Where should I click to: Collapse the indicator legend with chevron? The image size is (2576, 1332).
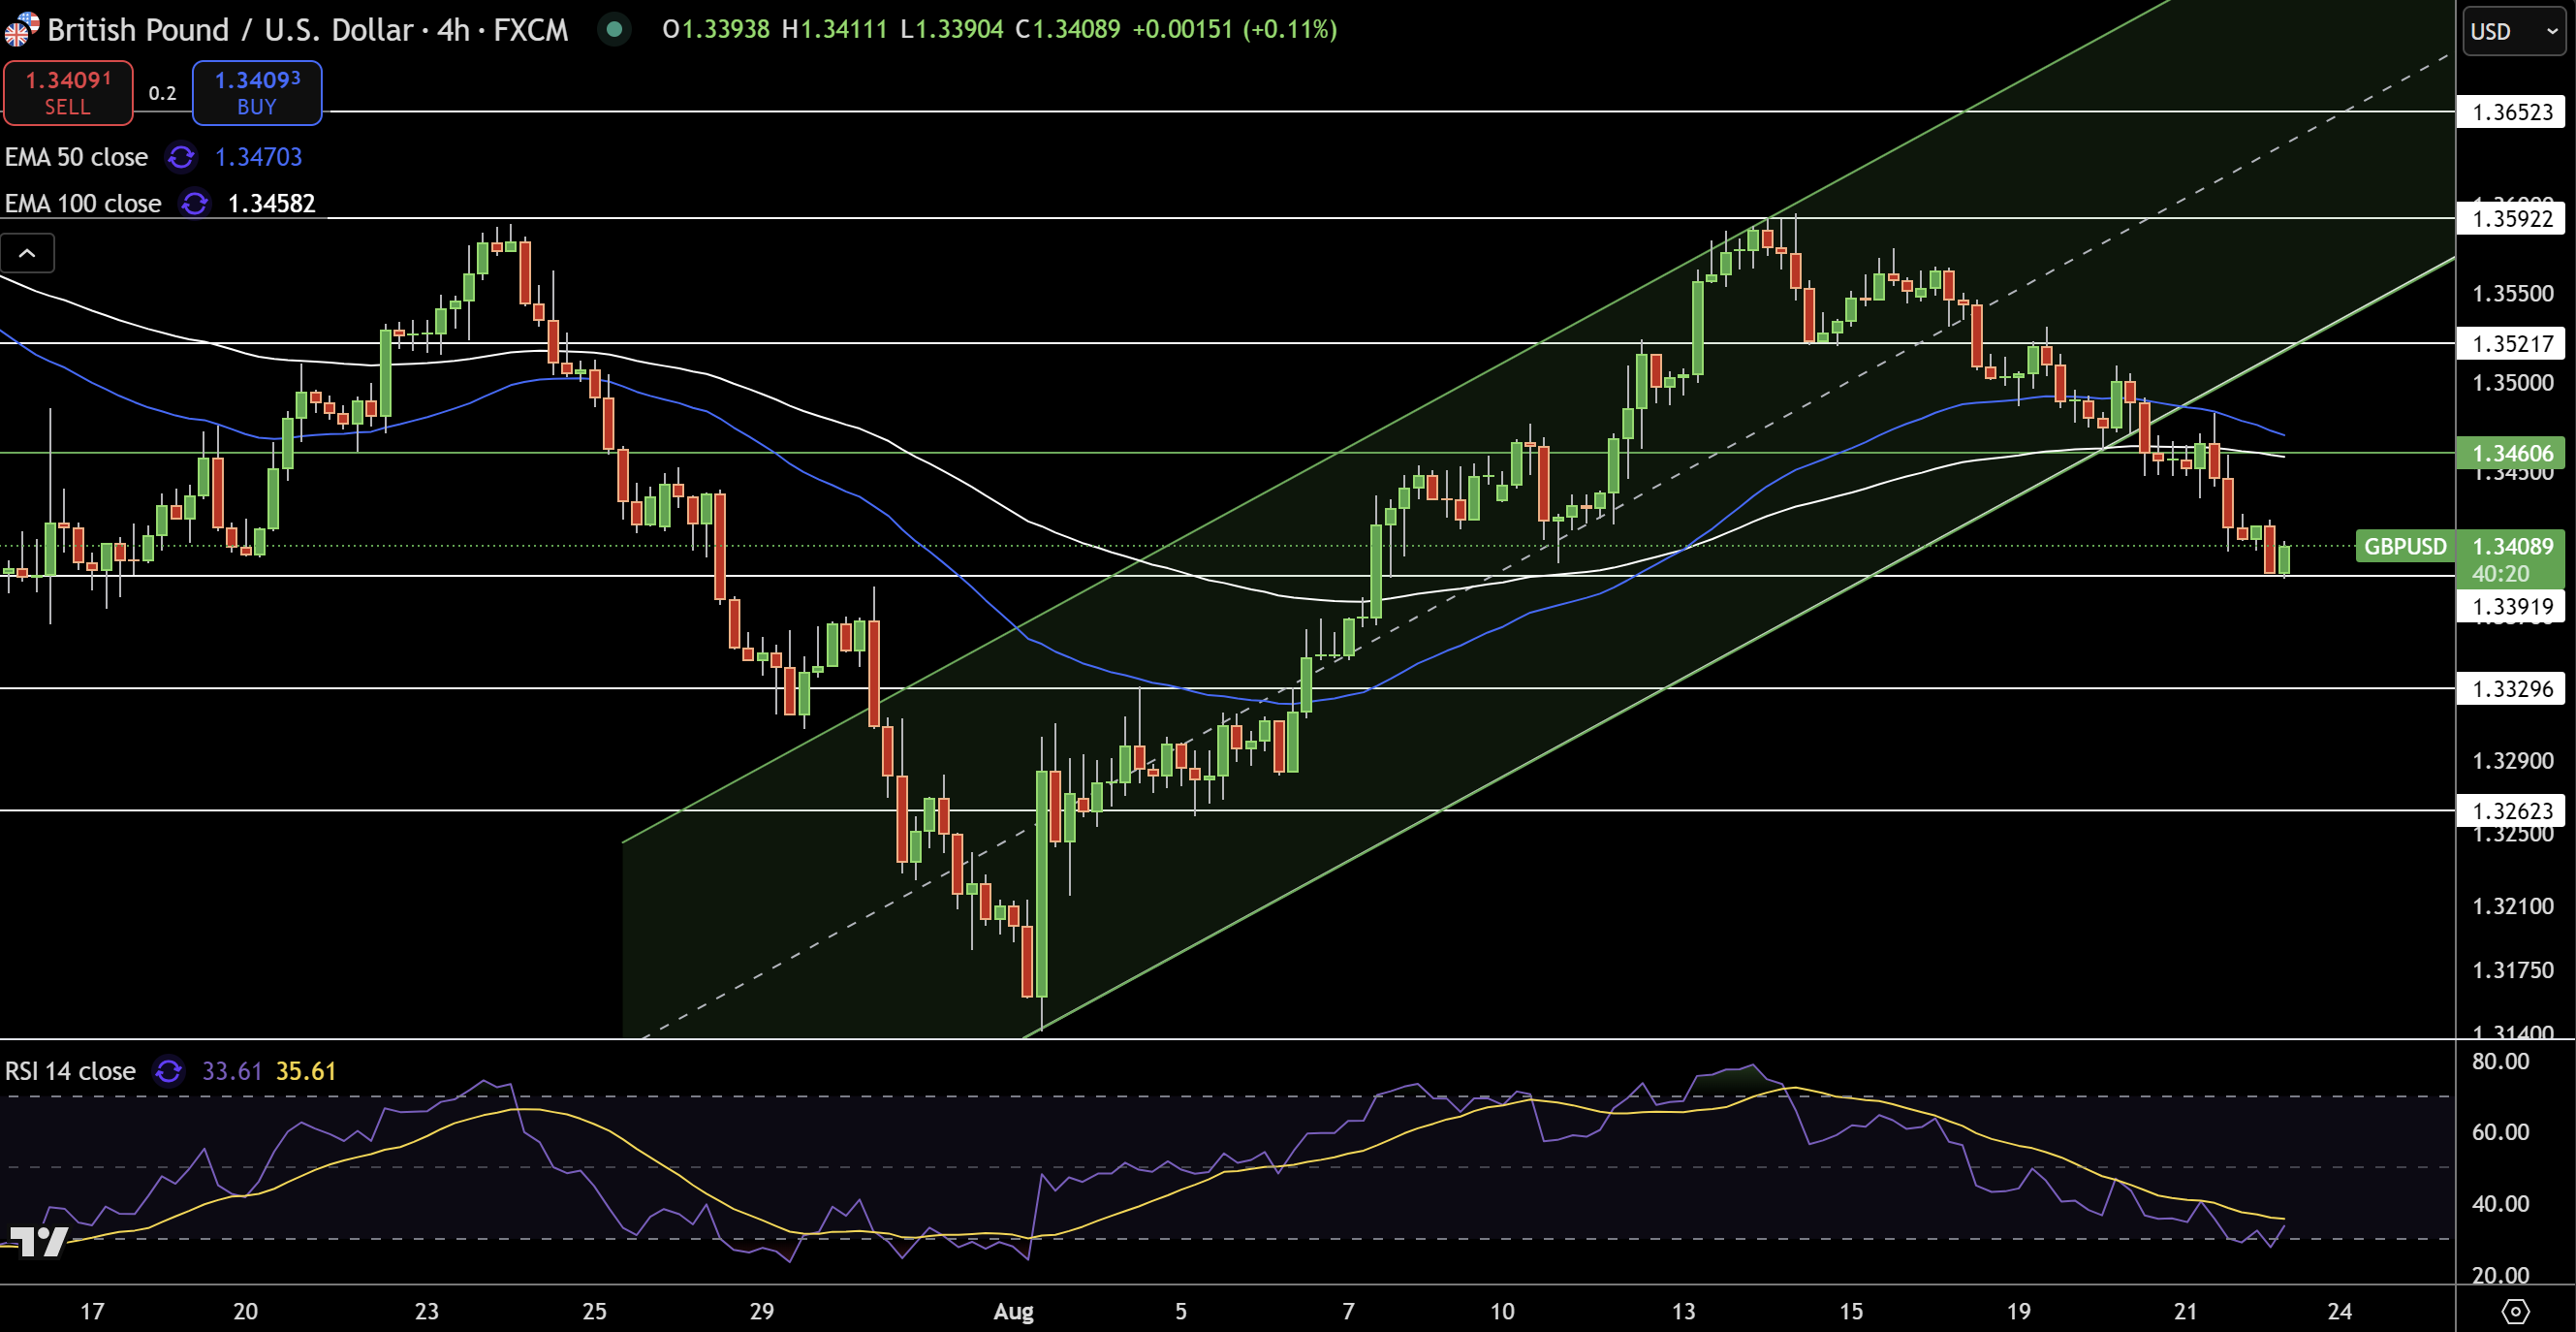[27, 253]
